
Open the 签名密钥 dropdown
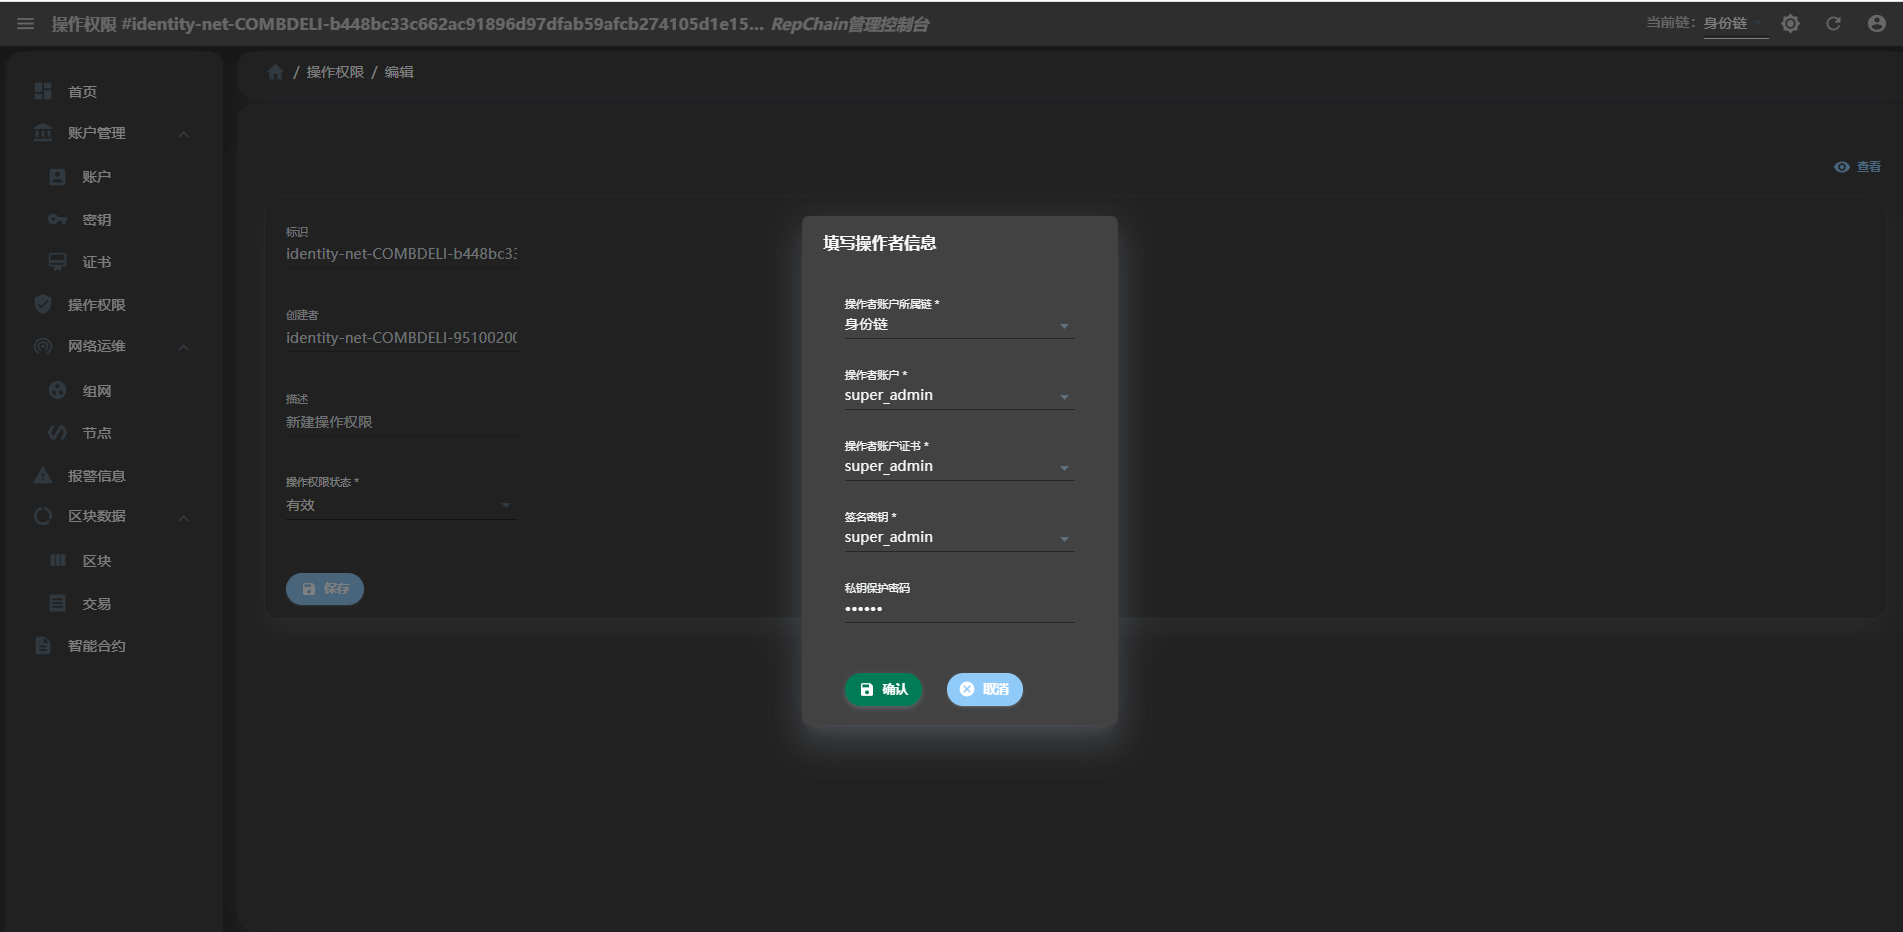coord(959,538)
